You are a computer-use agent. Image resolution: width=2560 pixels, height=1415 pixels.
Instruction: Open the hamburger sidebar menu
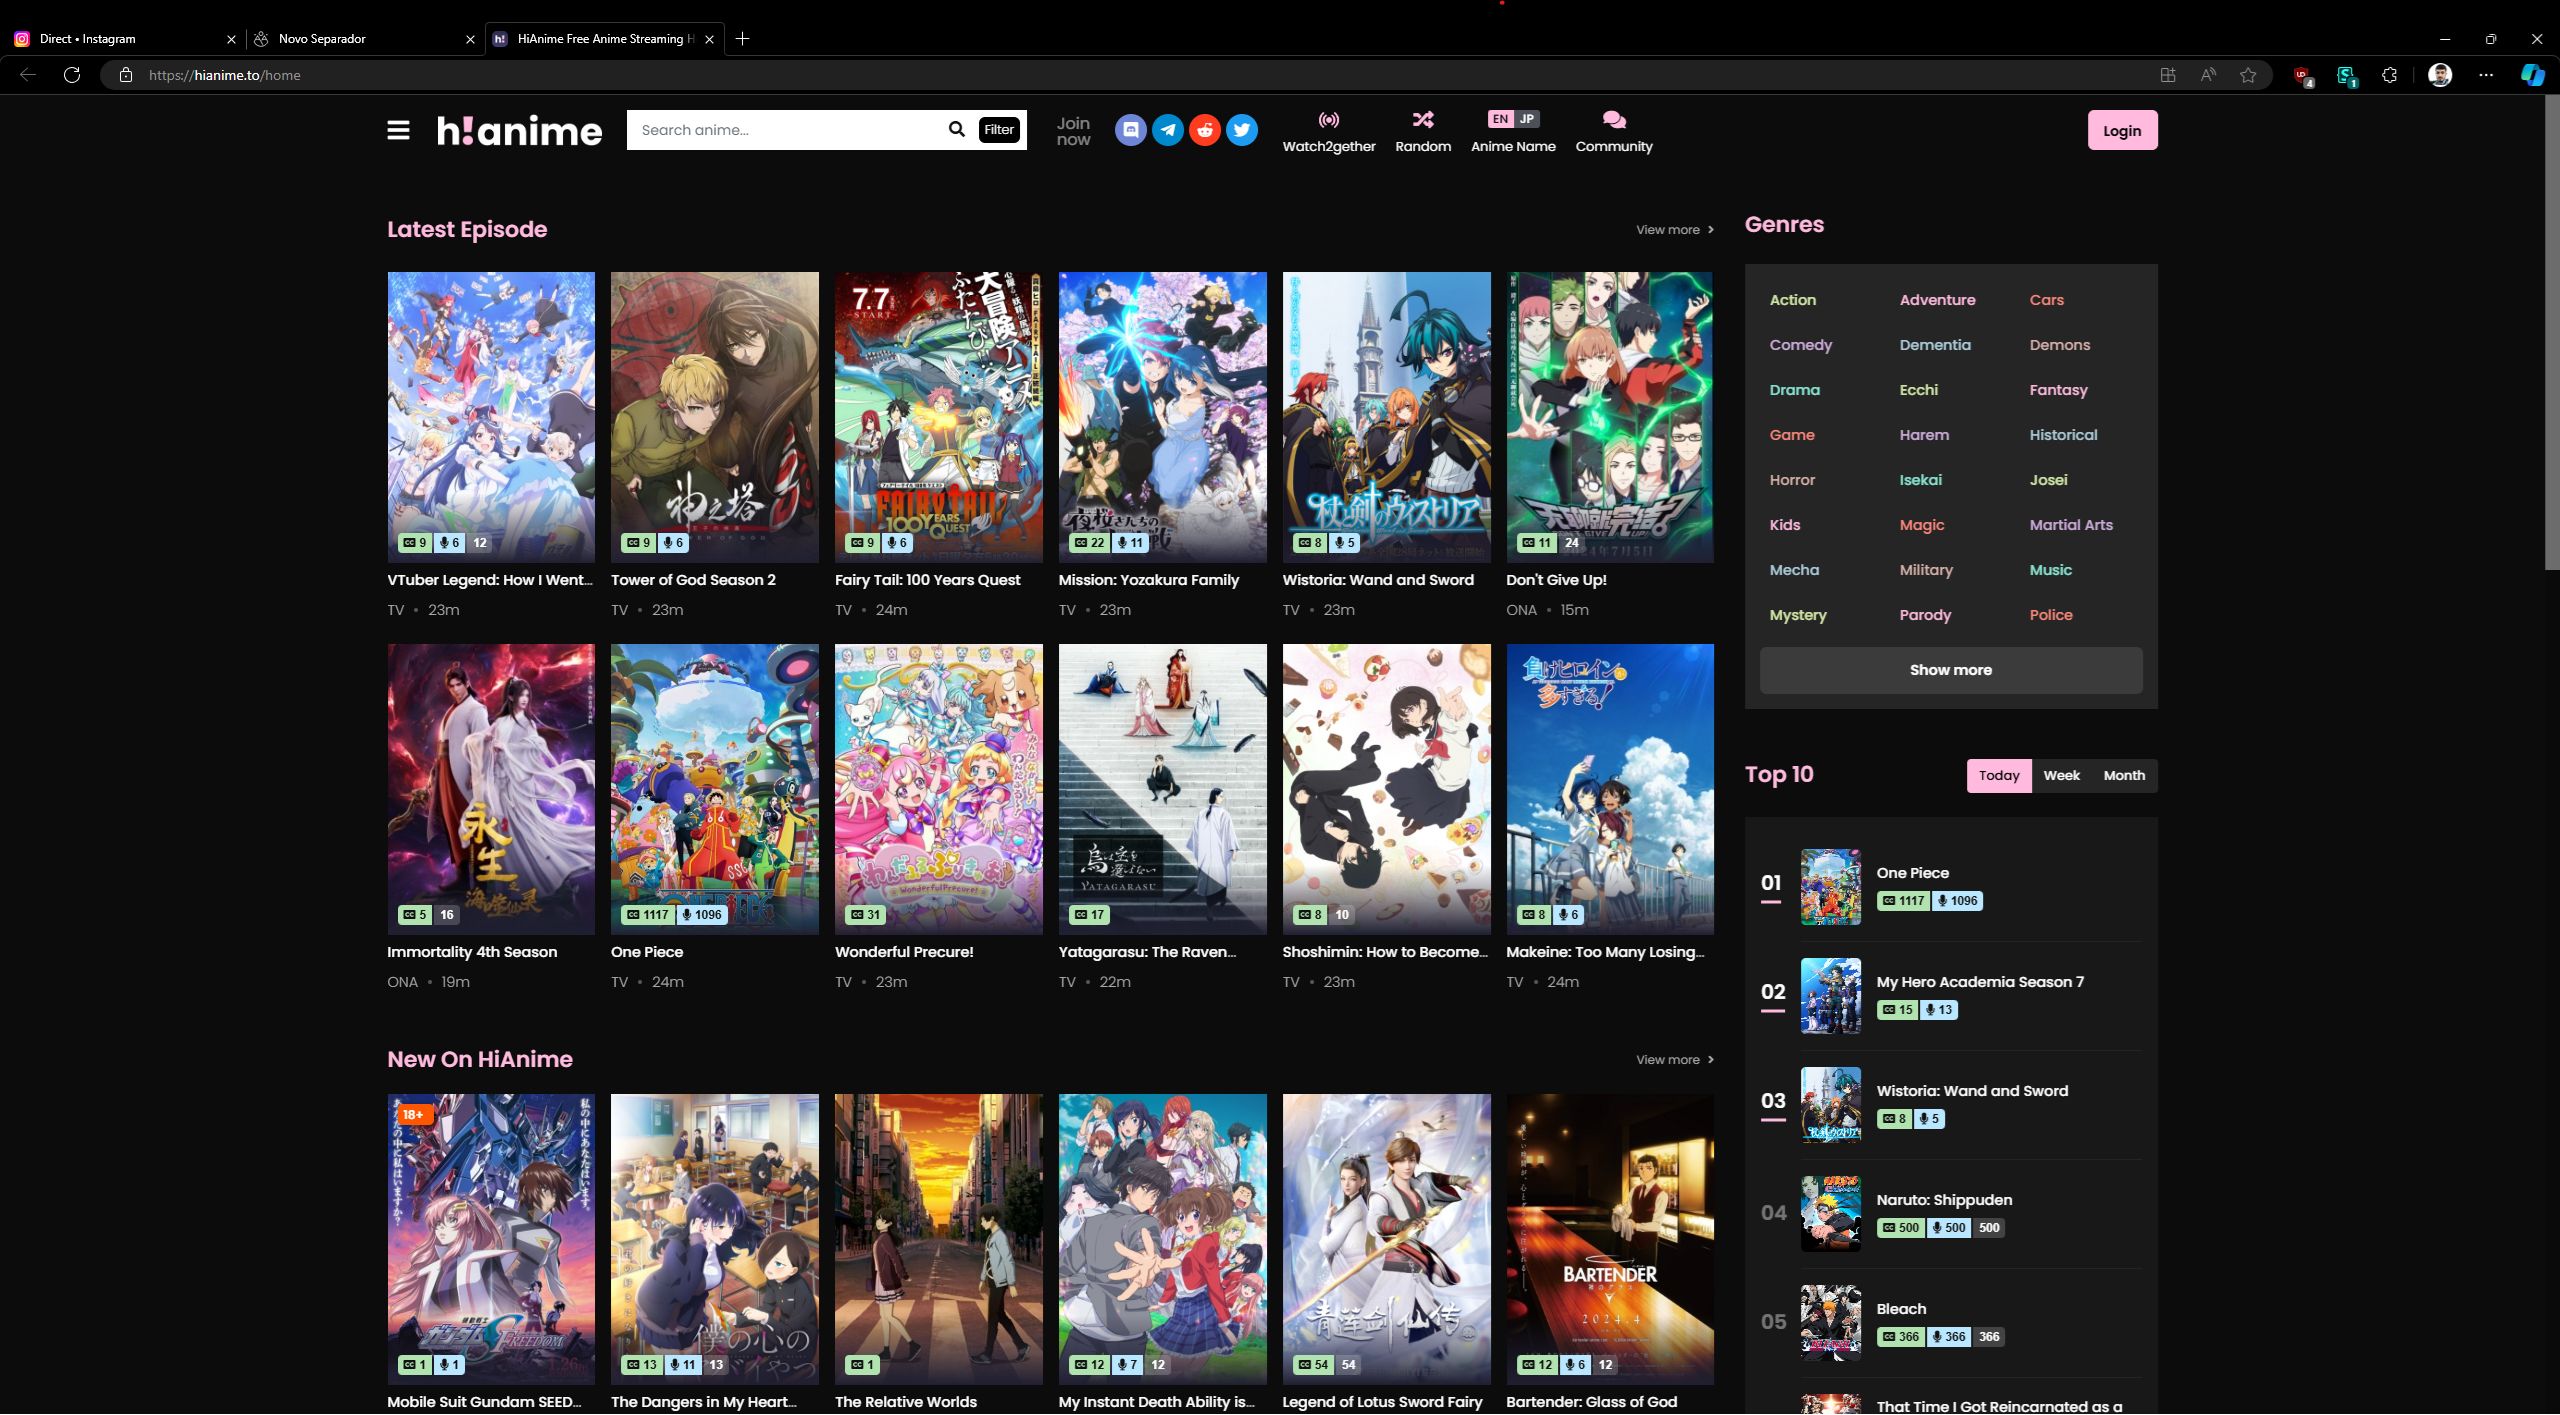[398, 130]
